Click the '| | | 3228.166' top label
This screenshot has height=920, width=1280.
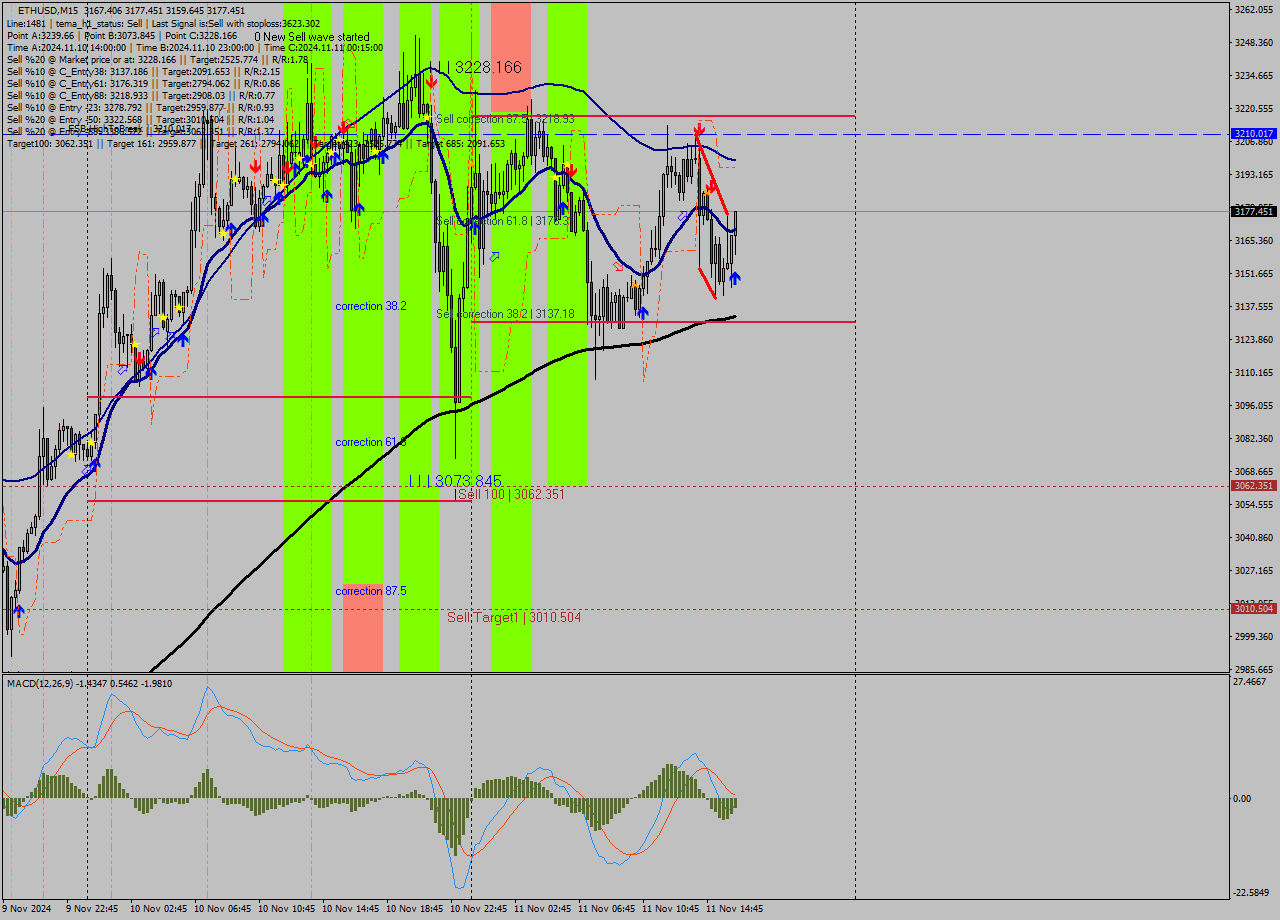click(x=478, y=67)
